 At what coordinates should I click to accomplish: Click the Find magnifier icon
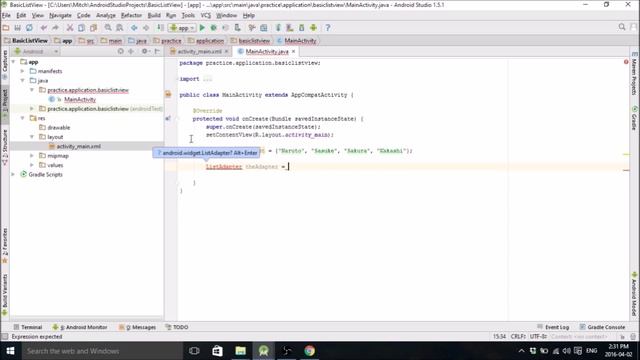tap(108, 28)
